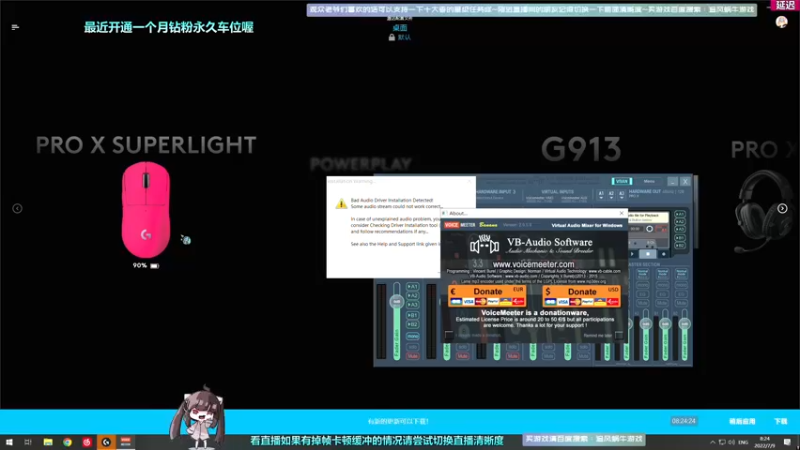The height and width of the screenshot is (450, 800).
Task: Click the first strip Fader Gain knob
Action: 396,302
